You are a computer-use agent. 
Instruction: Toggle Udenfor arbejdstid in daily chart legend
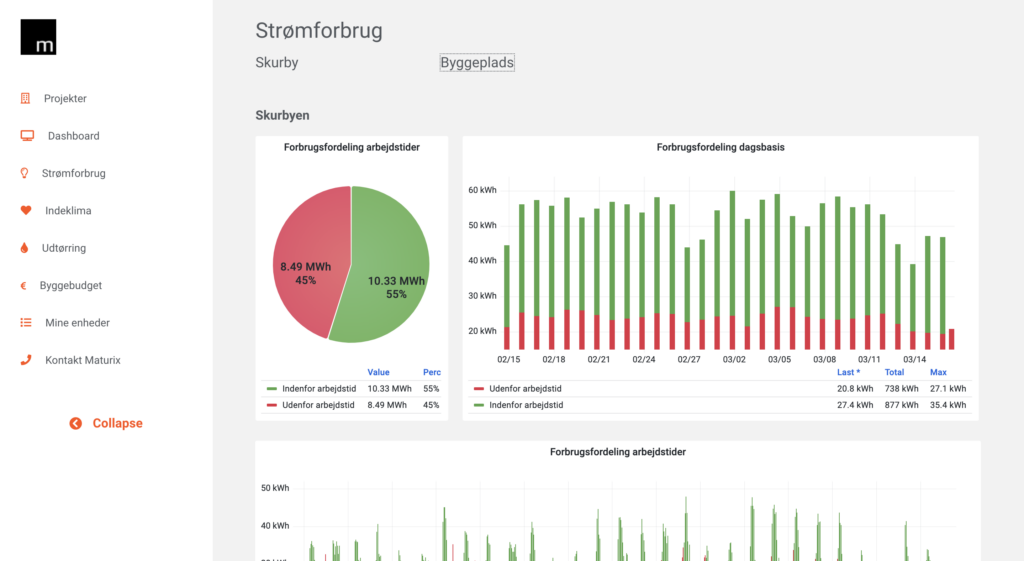click(x=525, y=389)
